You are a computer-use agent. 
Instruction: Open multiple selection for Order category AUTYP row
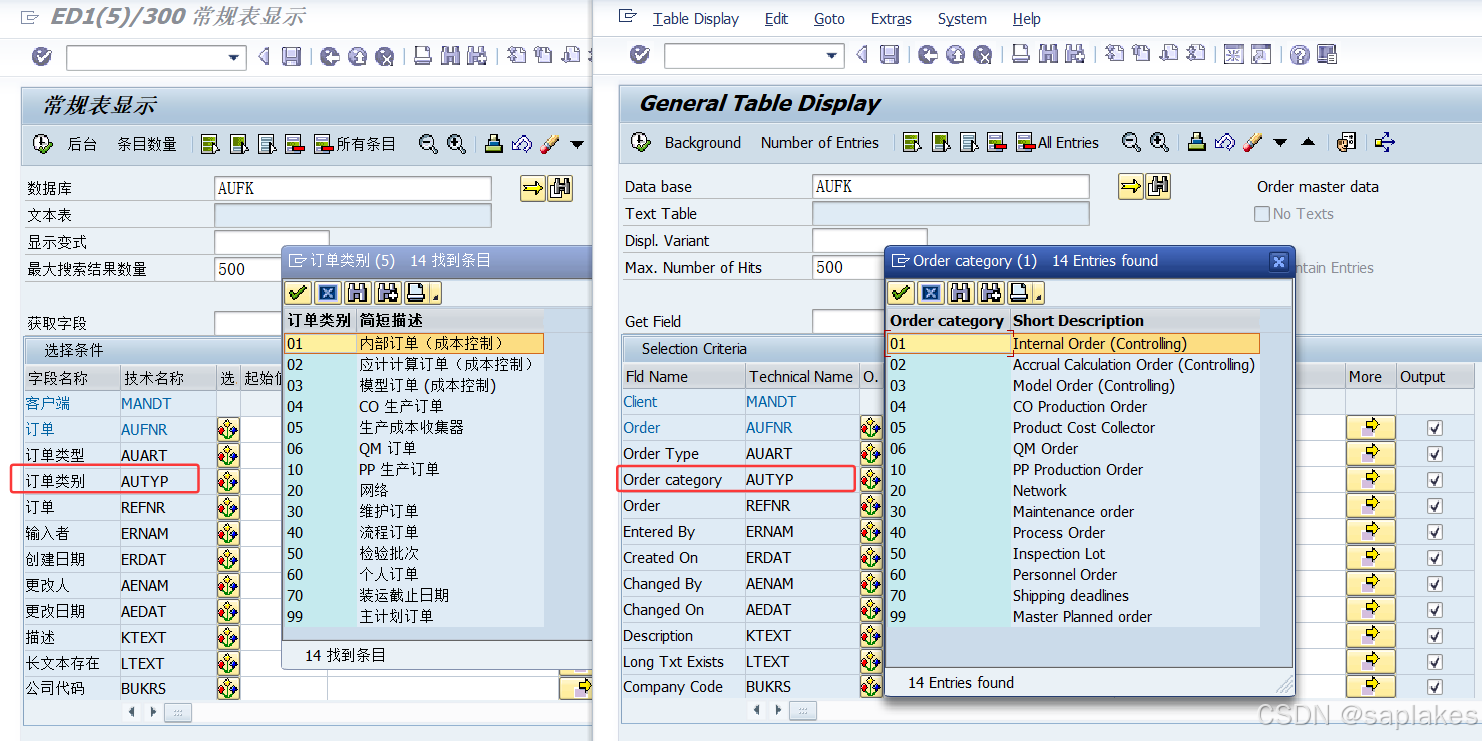pyautogui.click(x=870, y=480)
